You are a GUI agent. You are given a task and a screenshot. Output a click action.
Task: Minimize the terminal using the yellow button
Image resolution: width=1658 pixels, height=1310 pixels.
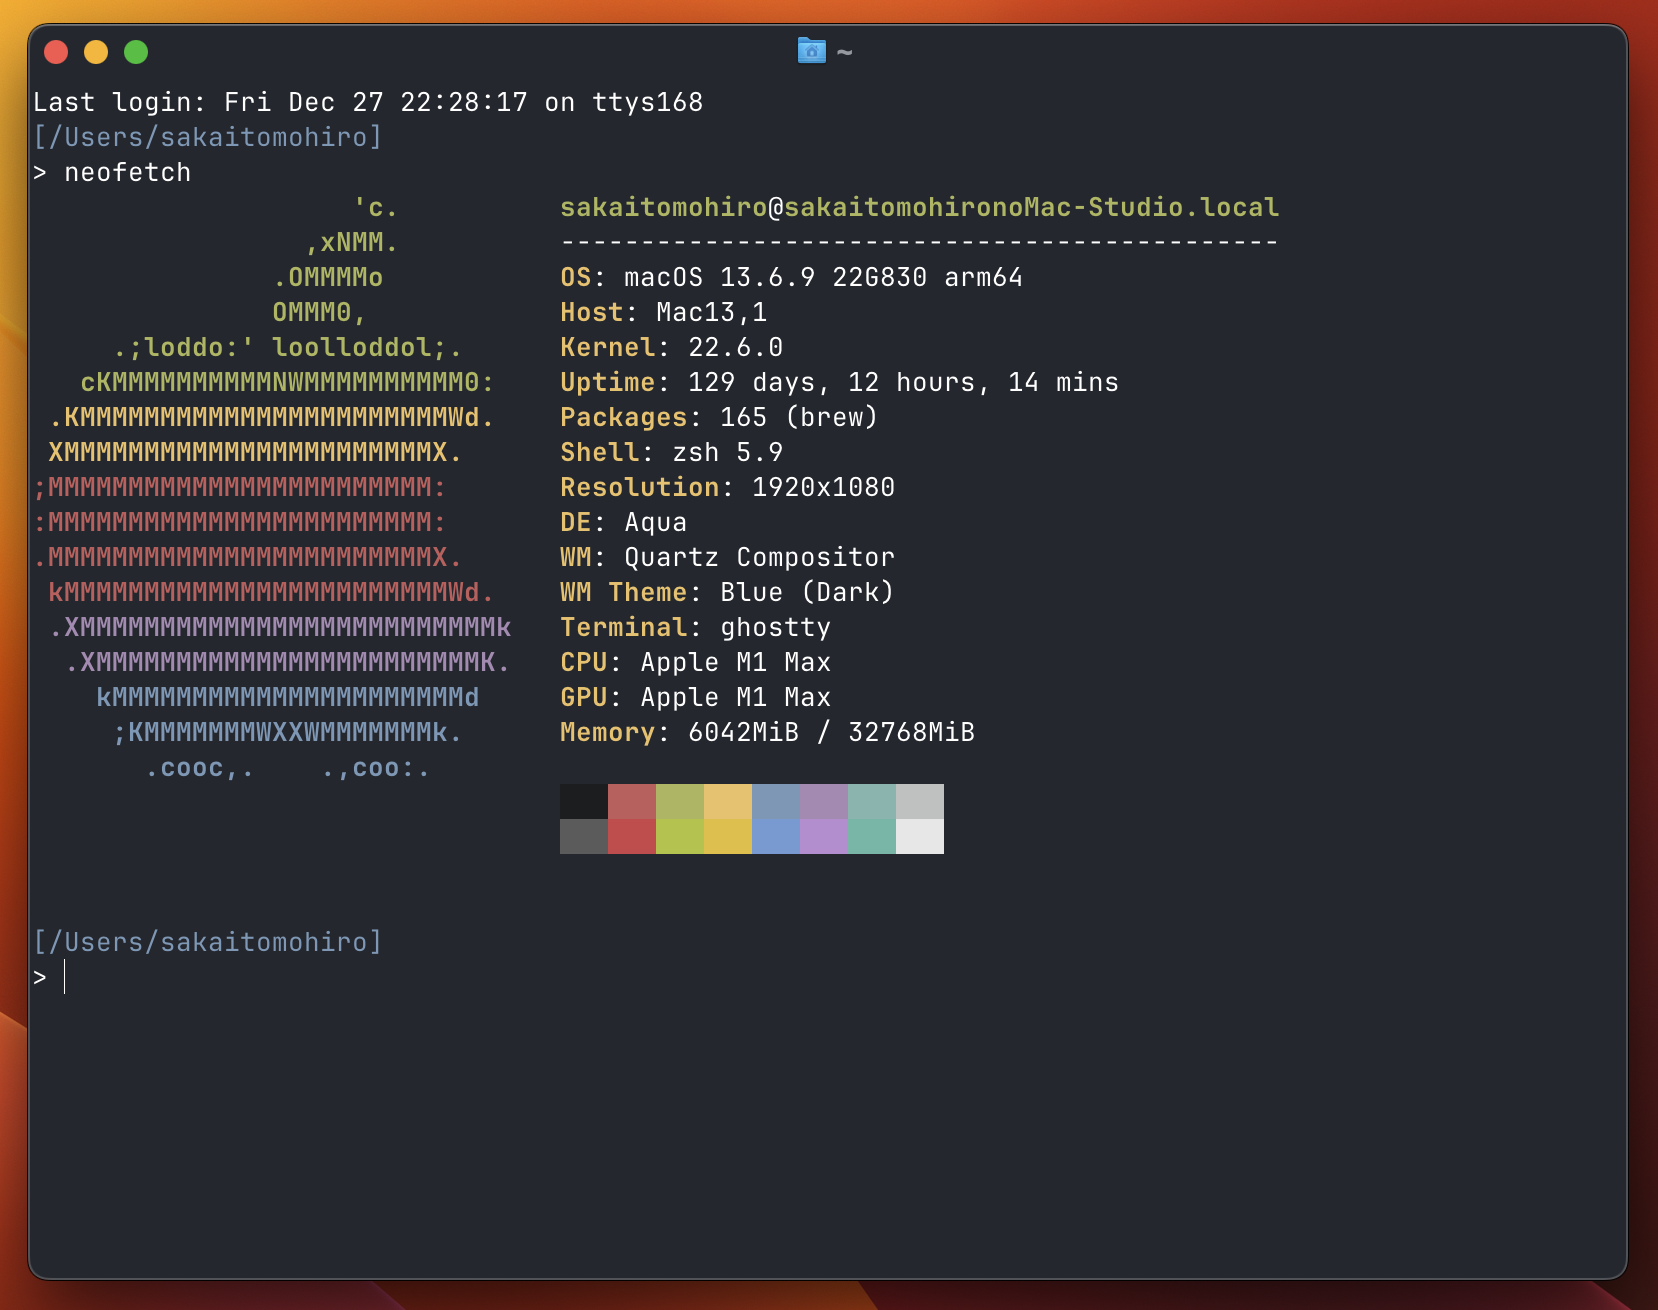tap(96, 52)
